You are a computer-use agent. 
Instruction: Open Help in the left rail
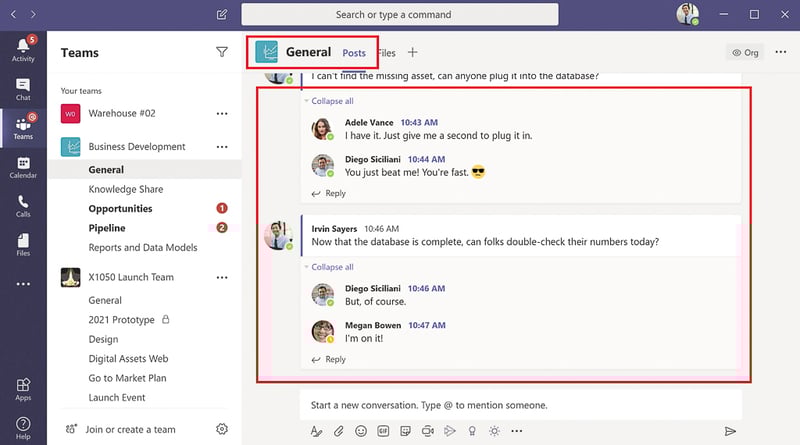pyautogui.click(x=23, y=428)
